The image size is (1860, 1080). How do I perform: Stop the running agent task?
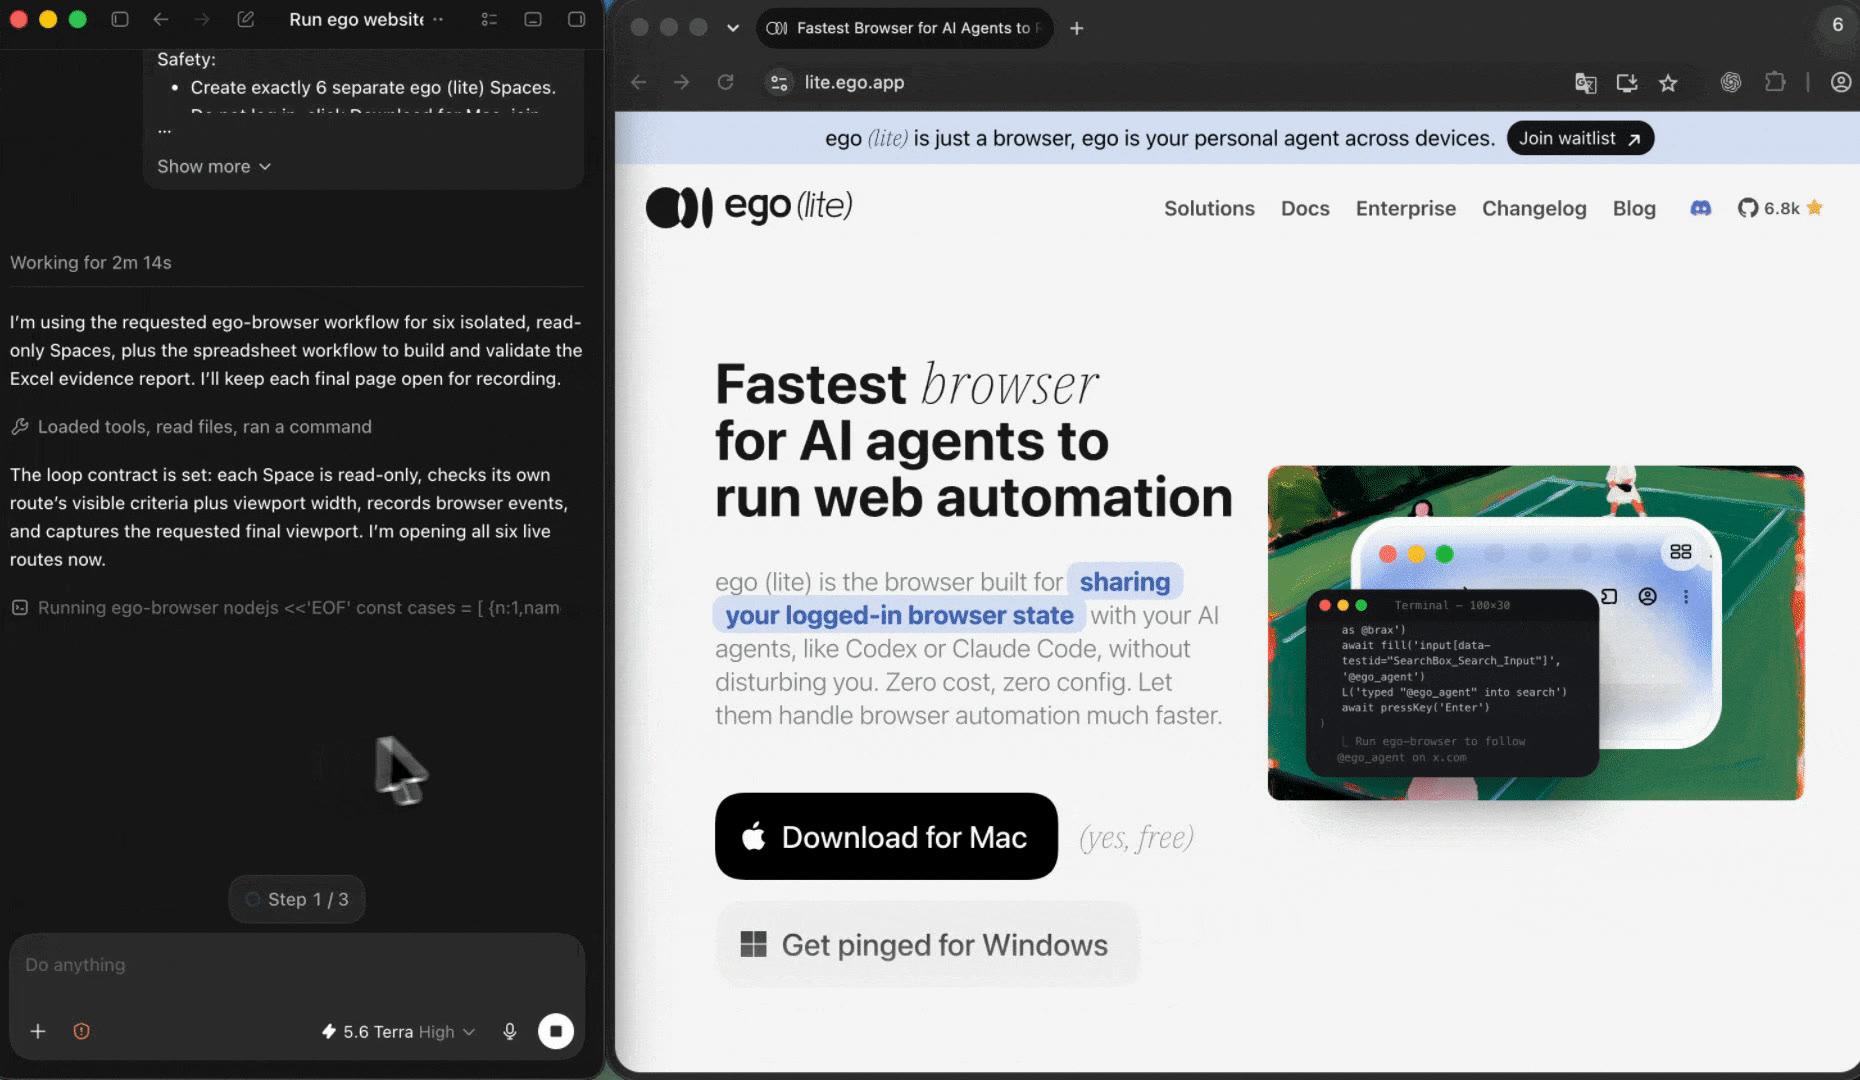(556, 1031)
